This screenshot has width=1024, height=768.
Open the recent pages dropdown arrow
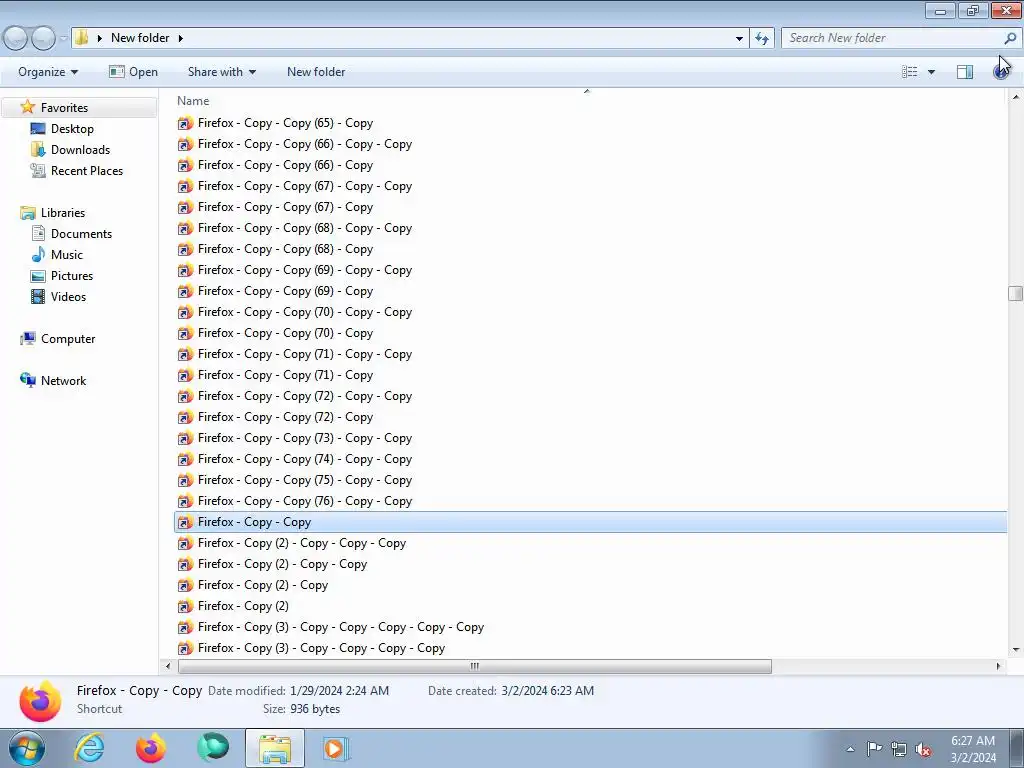(x=63, y=39)
